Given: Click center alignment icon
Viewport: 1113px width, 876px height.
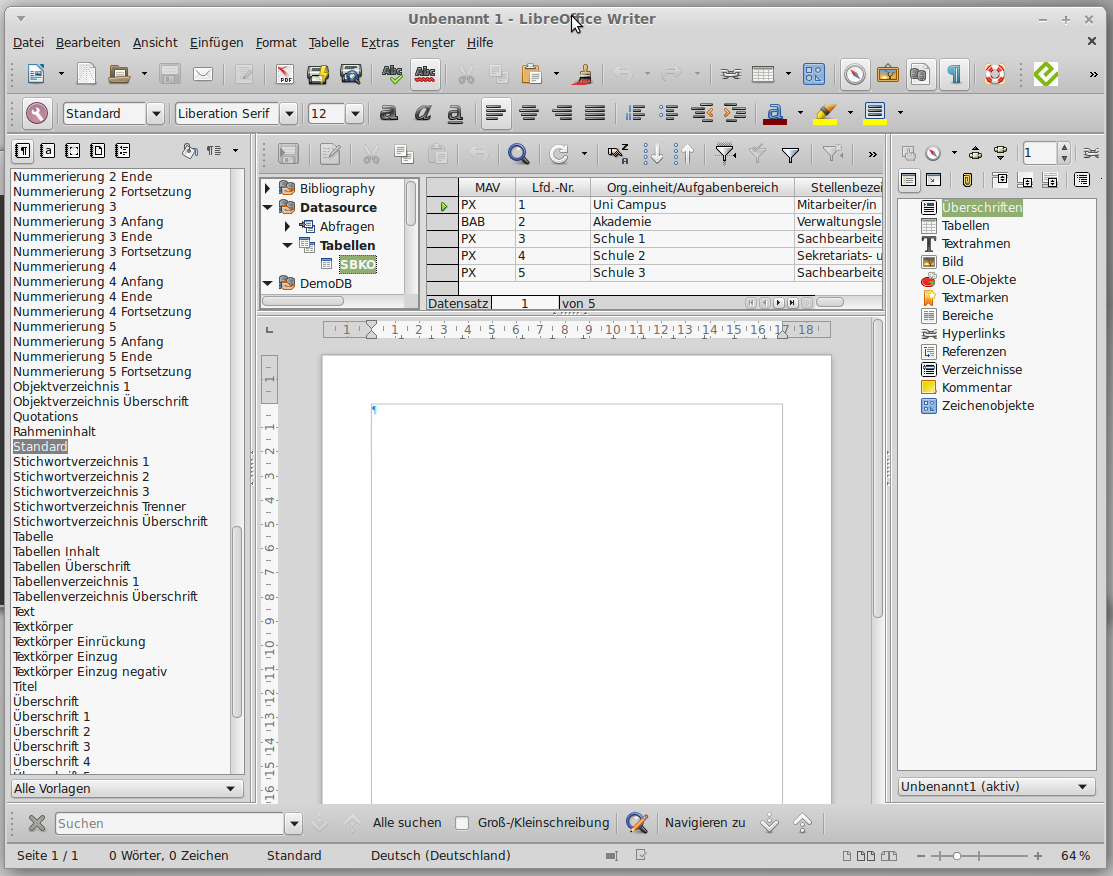Looking at the screenshot, I should point(529,113).
